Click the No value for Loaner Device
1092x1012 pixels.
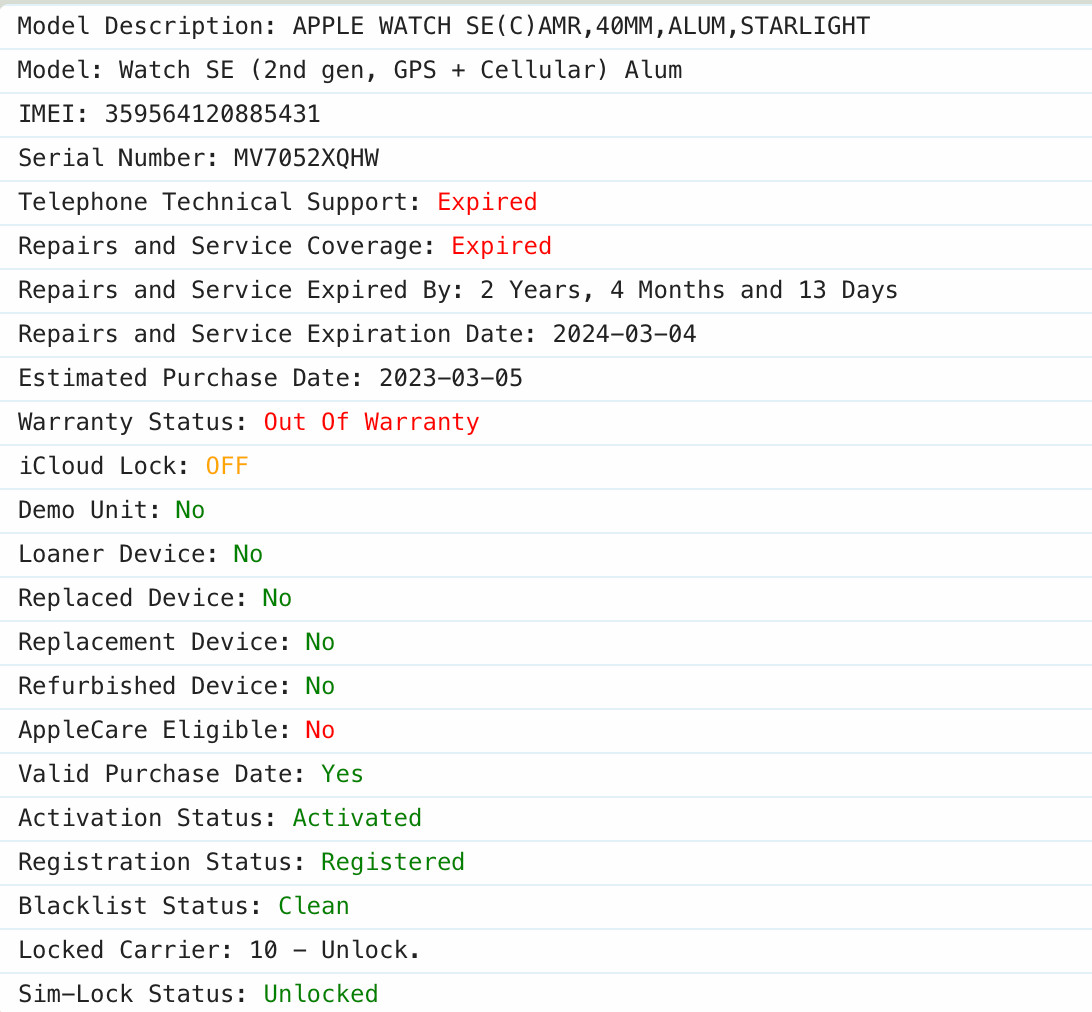(x=248, y=554)
